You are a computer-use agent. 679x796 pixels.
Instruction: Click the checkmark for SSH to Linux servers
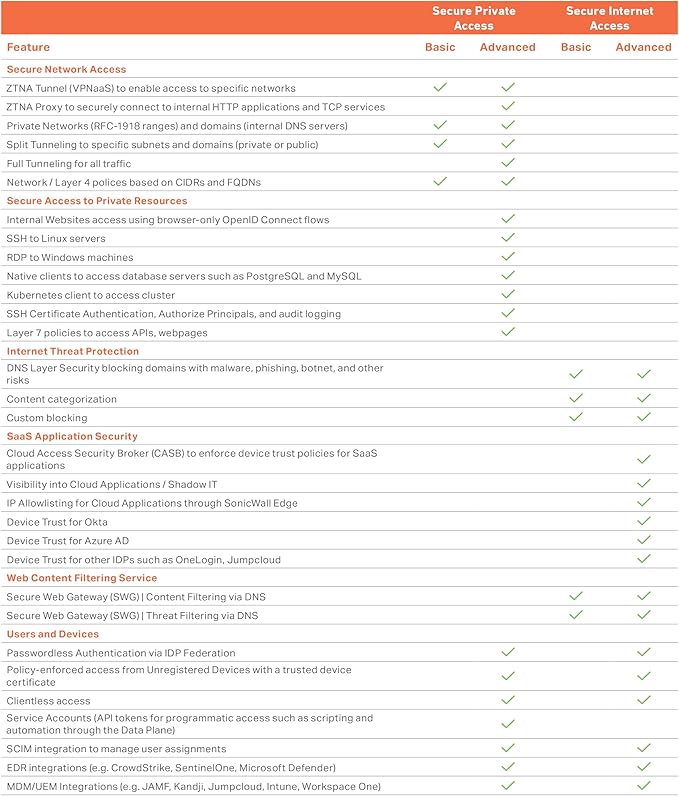click(x=508, y=238)
